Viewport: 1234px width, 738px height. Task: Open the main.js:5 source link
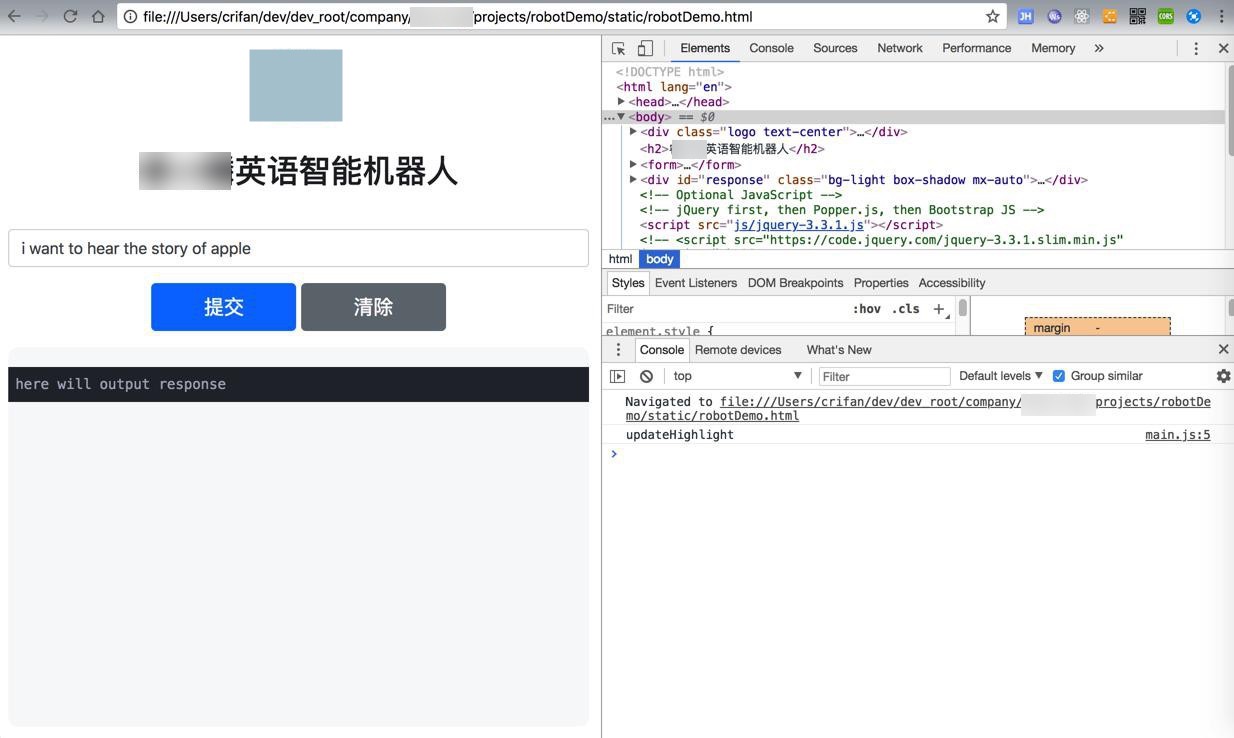tap(1178, 435)
